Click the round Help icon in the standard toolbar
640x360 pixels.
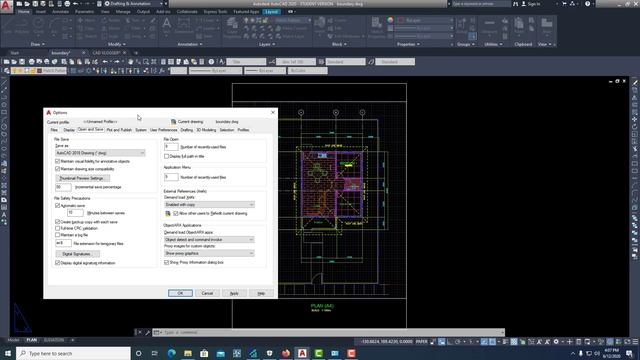211,62
